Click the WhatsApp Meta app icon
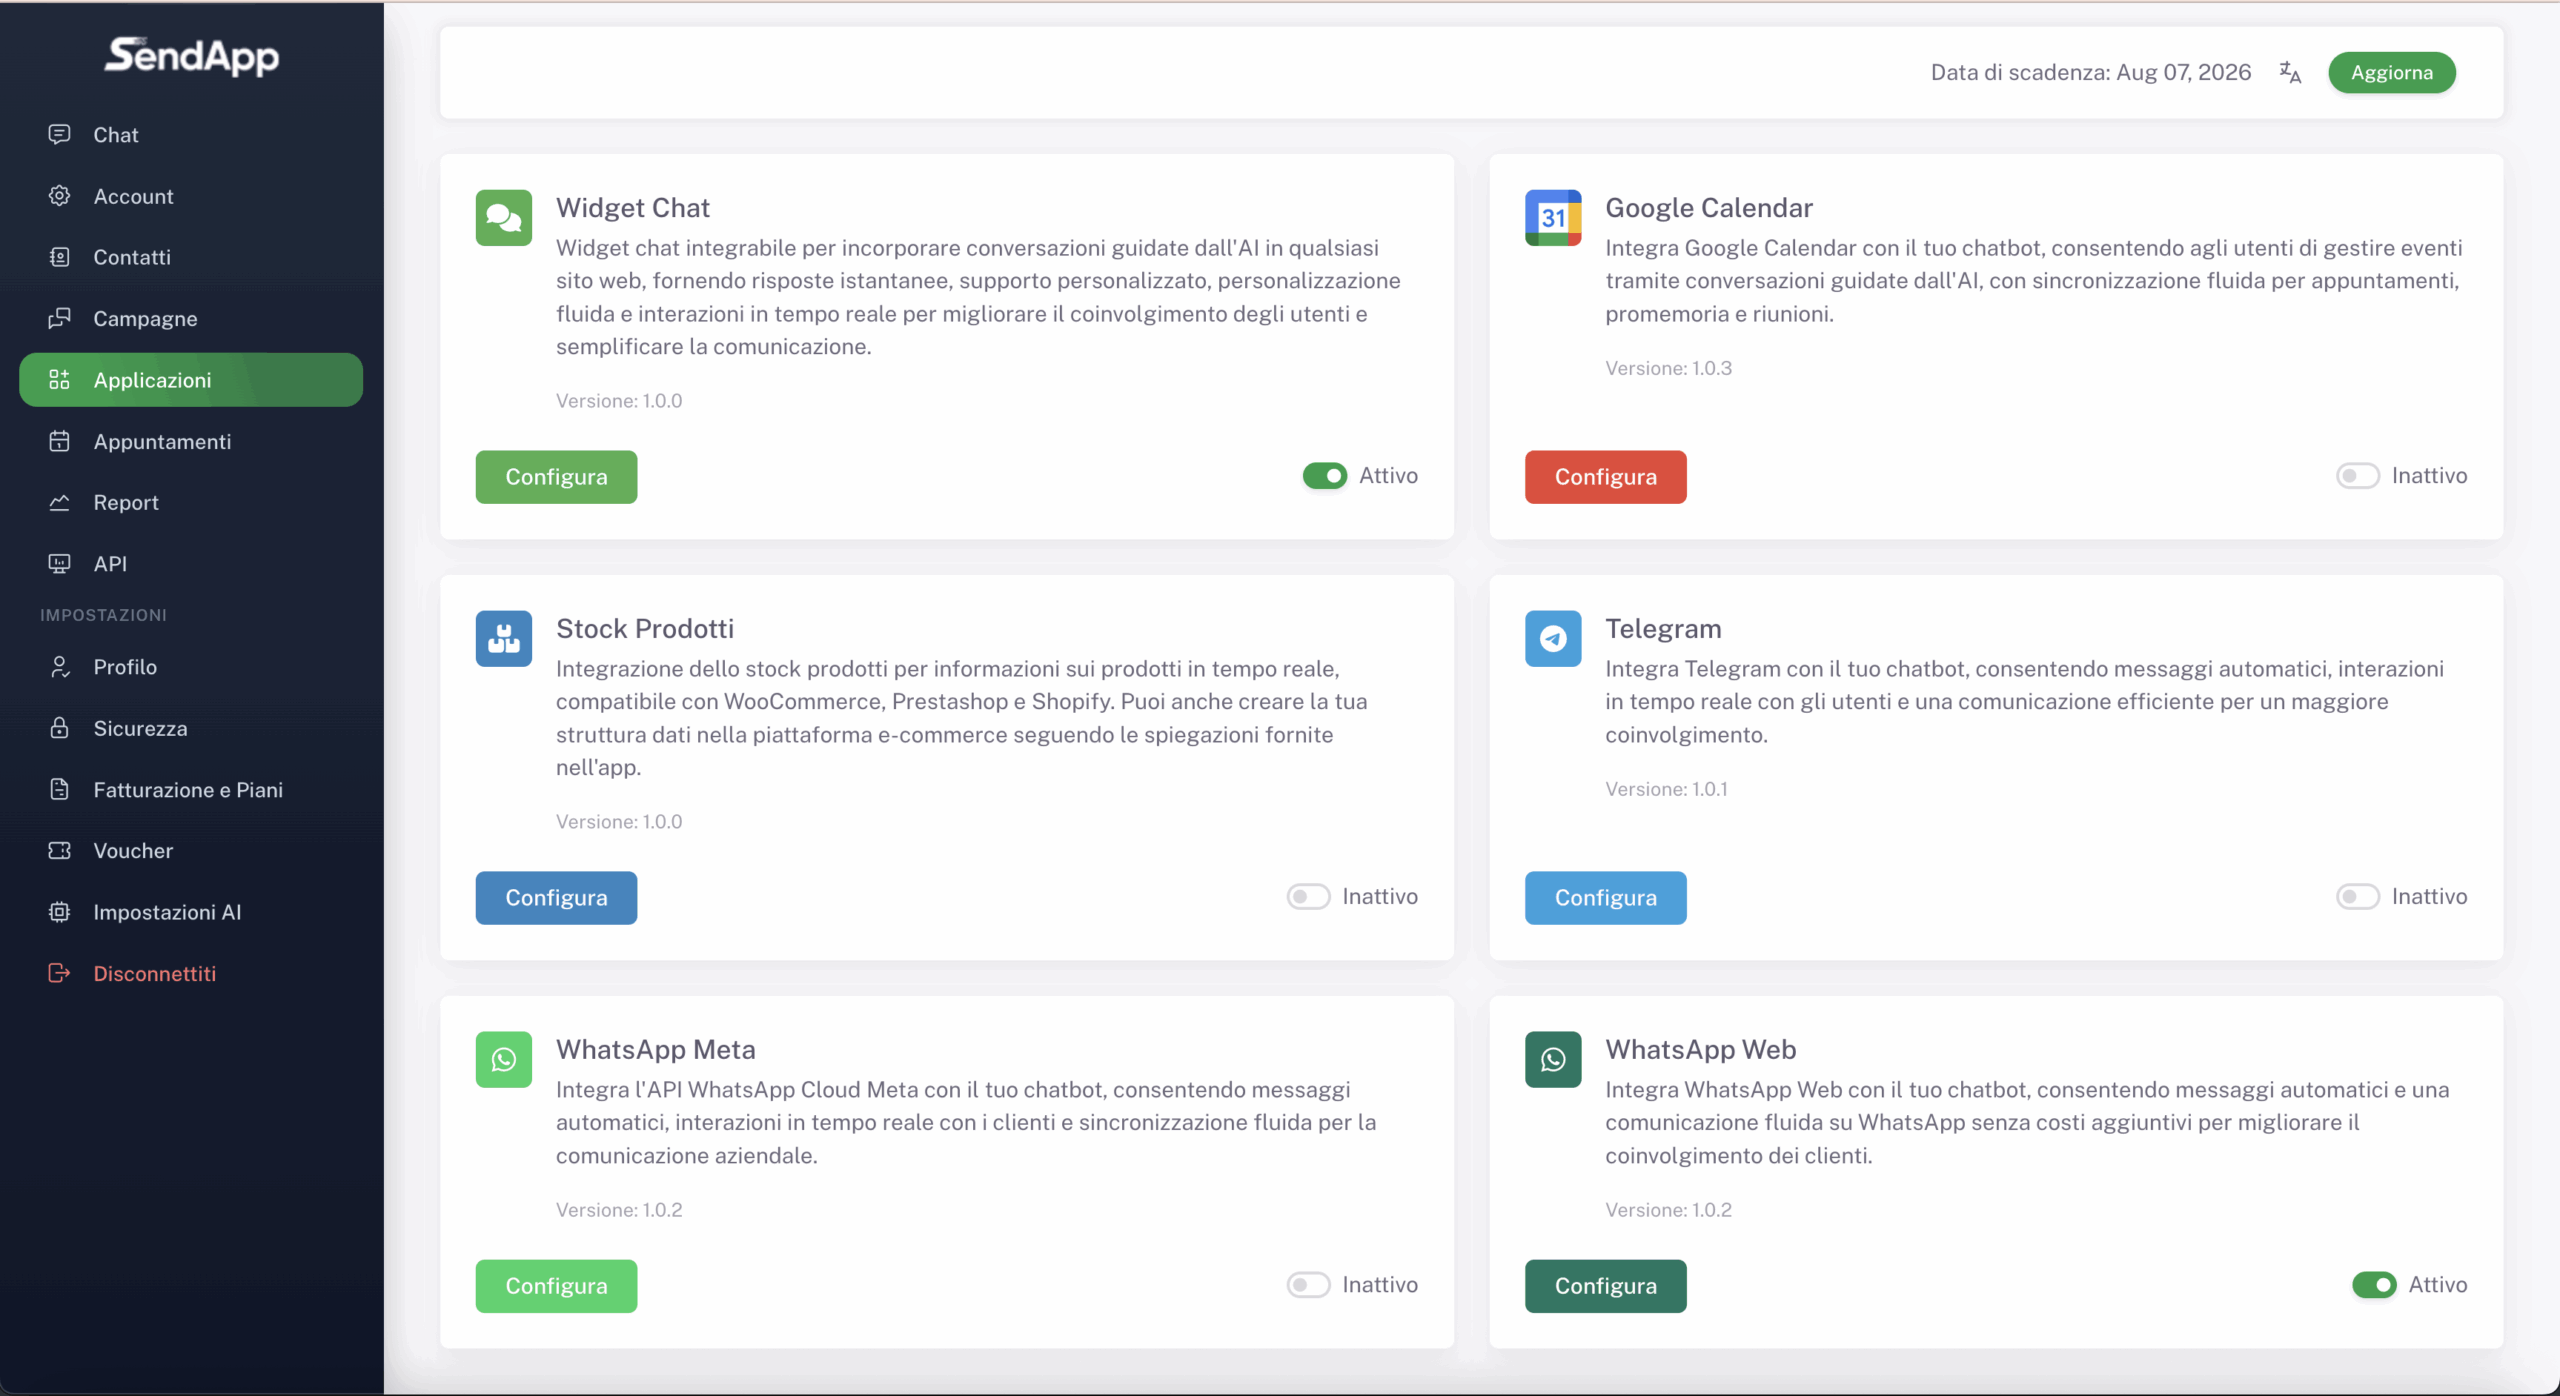 click(x=504, y=1059)
